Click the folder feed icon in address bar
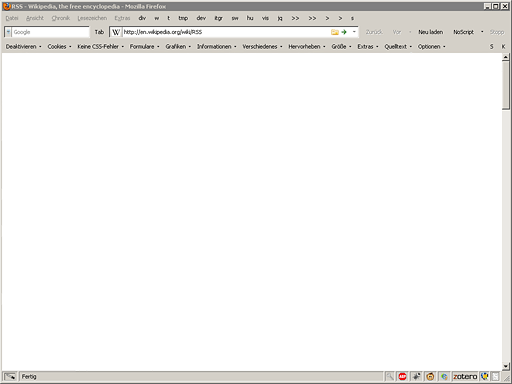The height and width of the screenshot is (384, 512). (335, 32)
